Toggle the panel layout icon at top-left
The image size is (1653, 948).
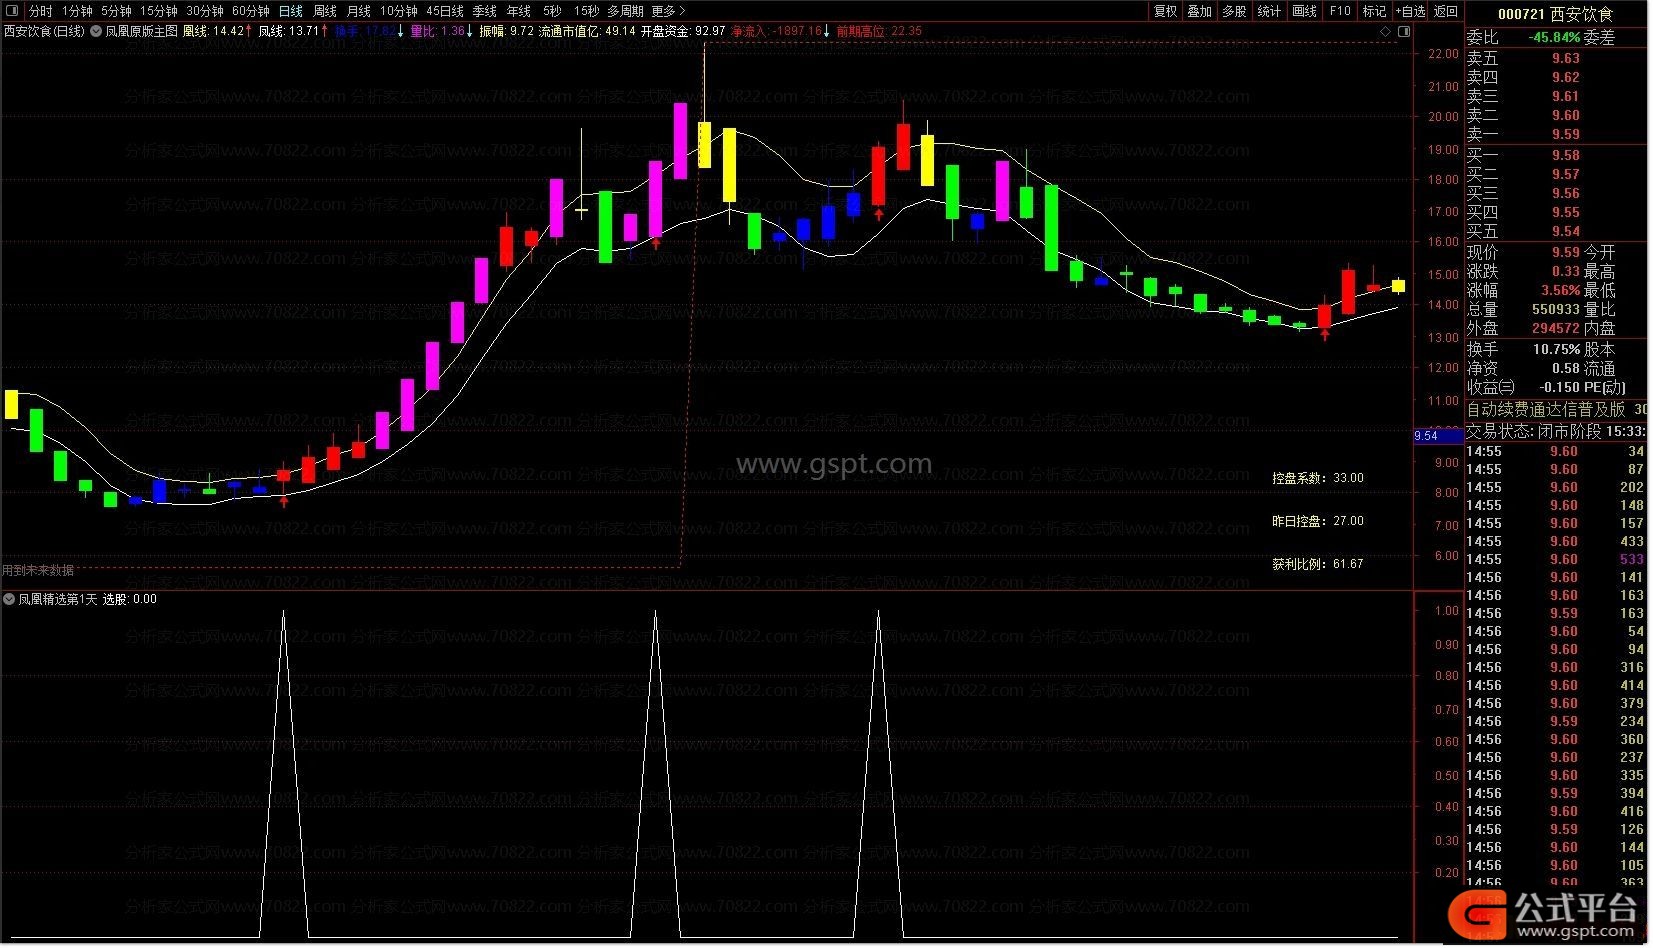[12, 11]
